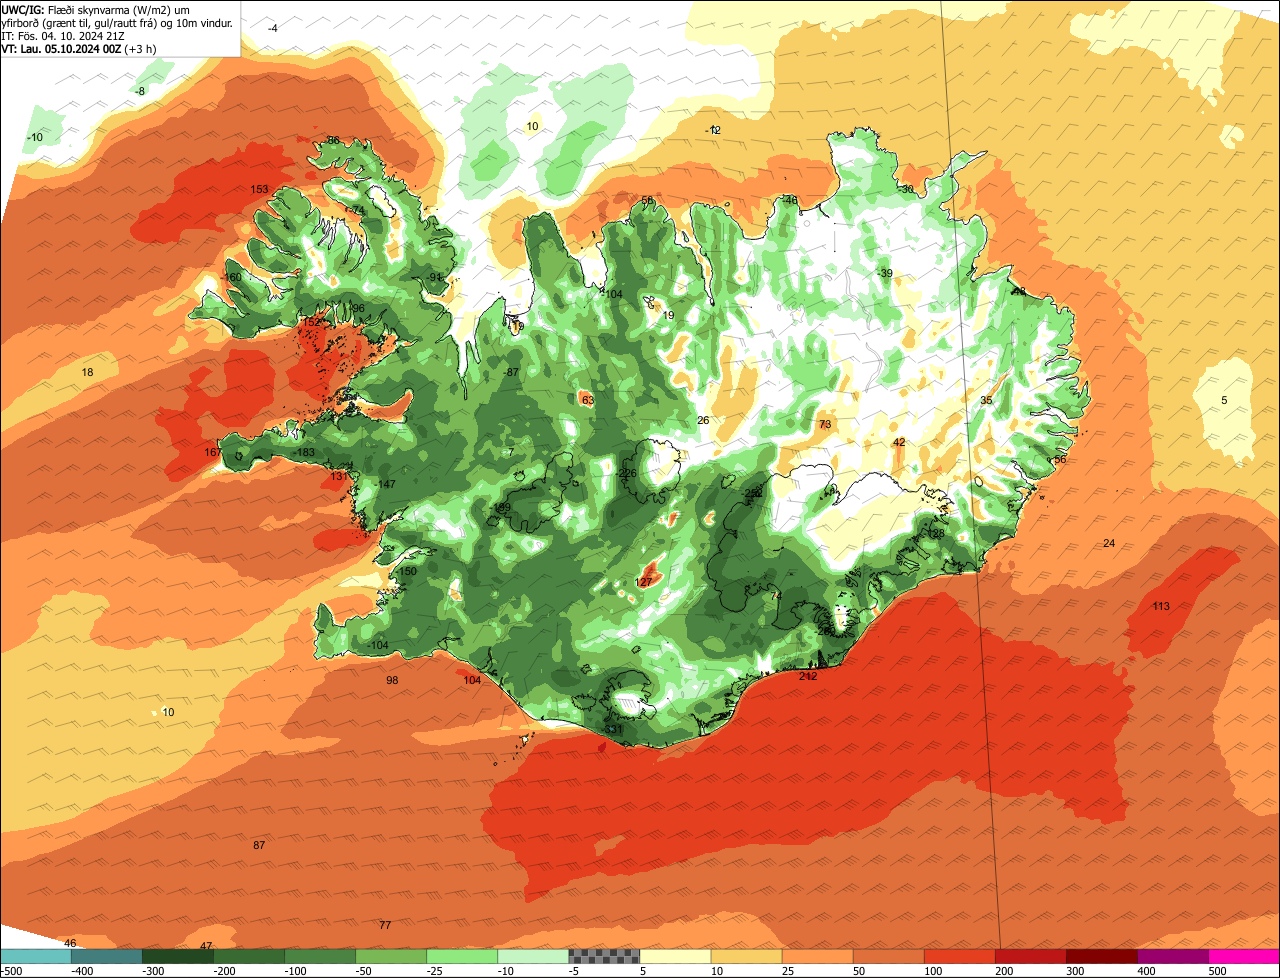This screenshot has width=1280, height=978.
Task: Click the '-25' legend label
Action: click(436, 971)
